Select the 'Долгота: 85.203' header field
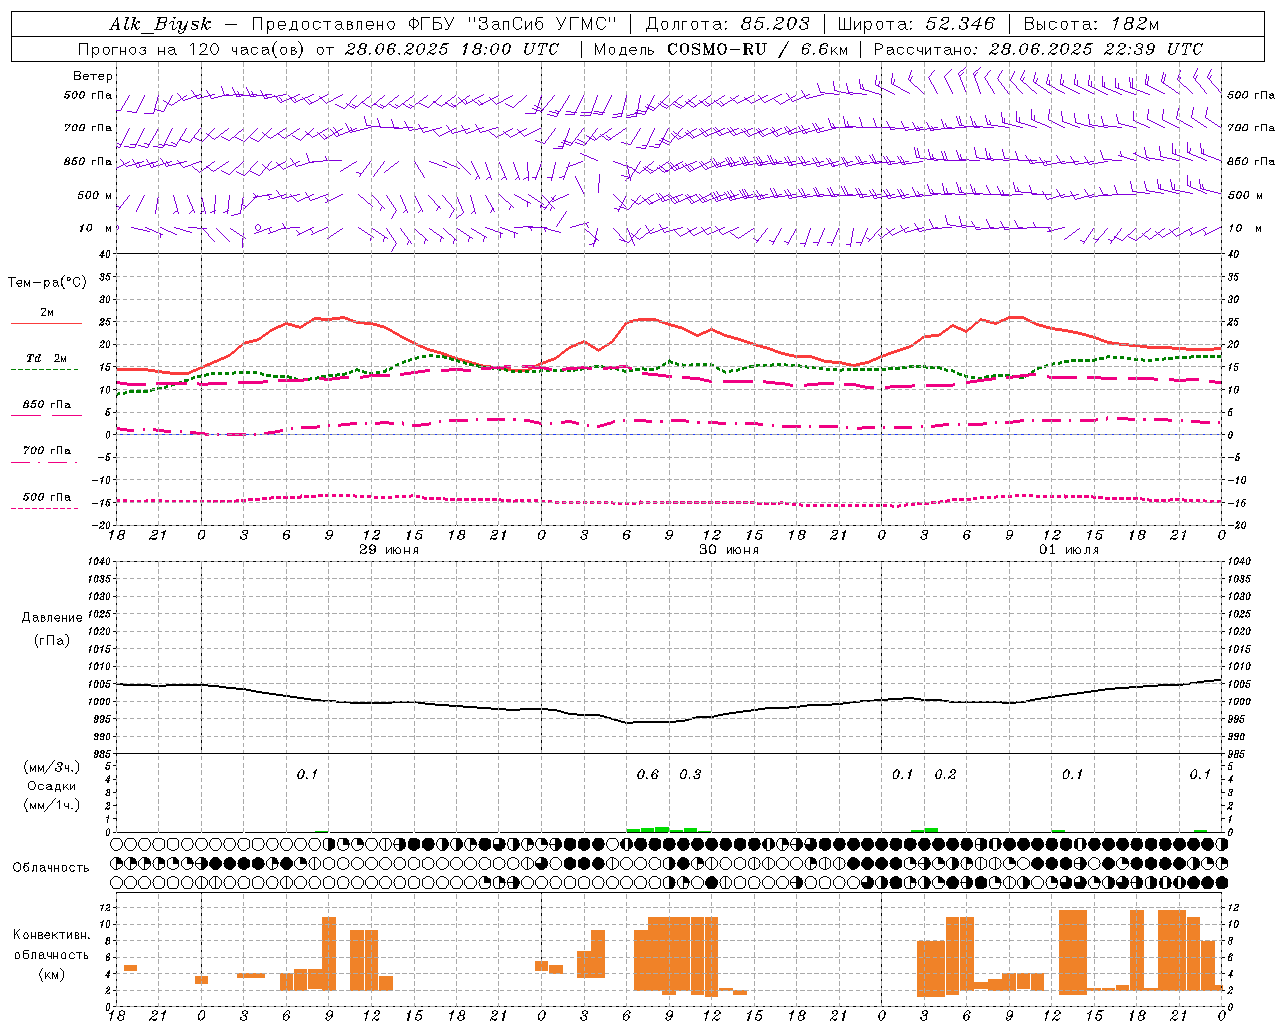The image size is (1280, 1024). (x=728, y=24)
